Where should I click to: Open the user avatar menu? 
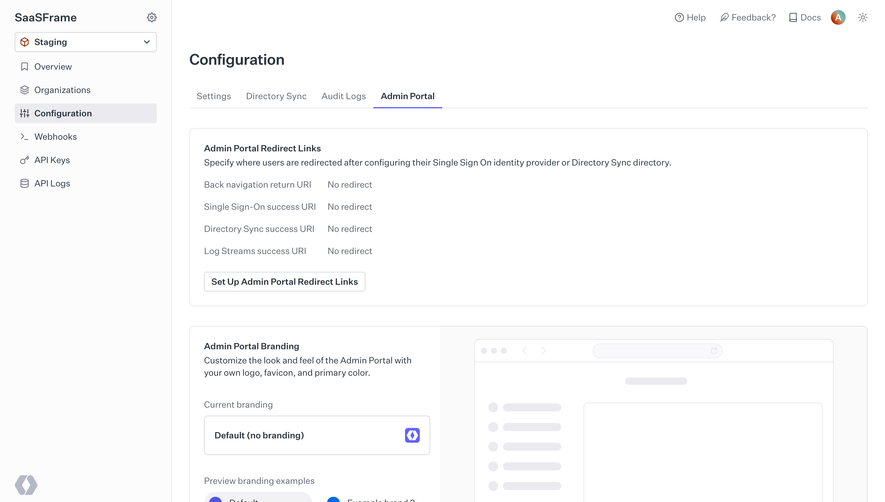tap(838, 18)
